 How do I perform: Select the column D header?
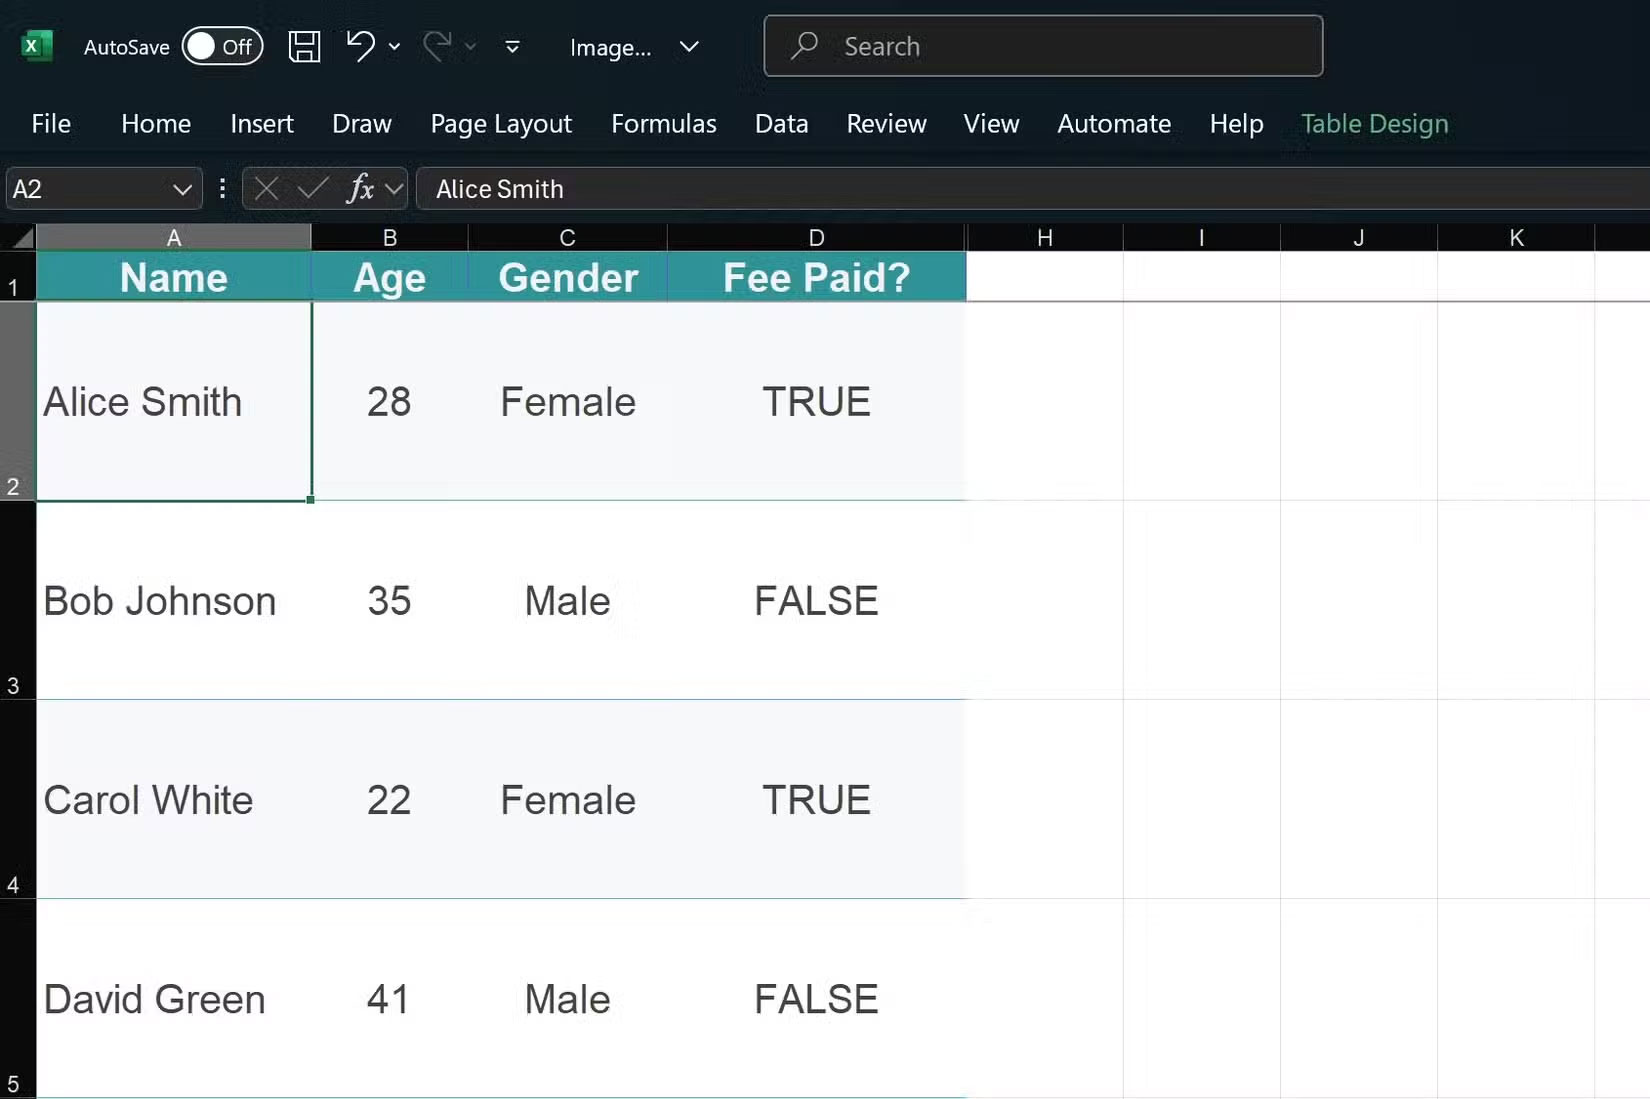pyautogui.click(x=816, y=237)
